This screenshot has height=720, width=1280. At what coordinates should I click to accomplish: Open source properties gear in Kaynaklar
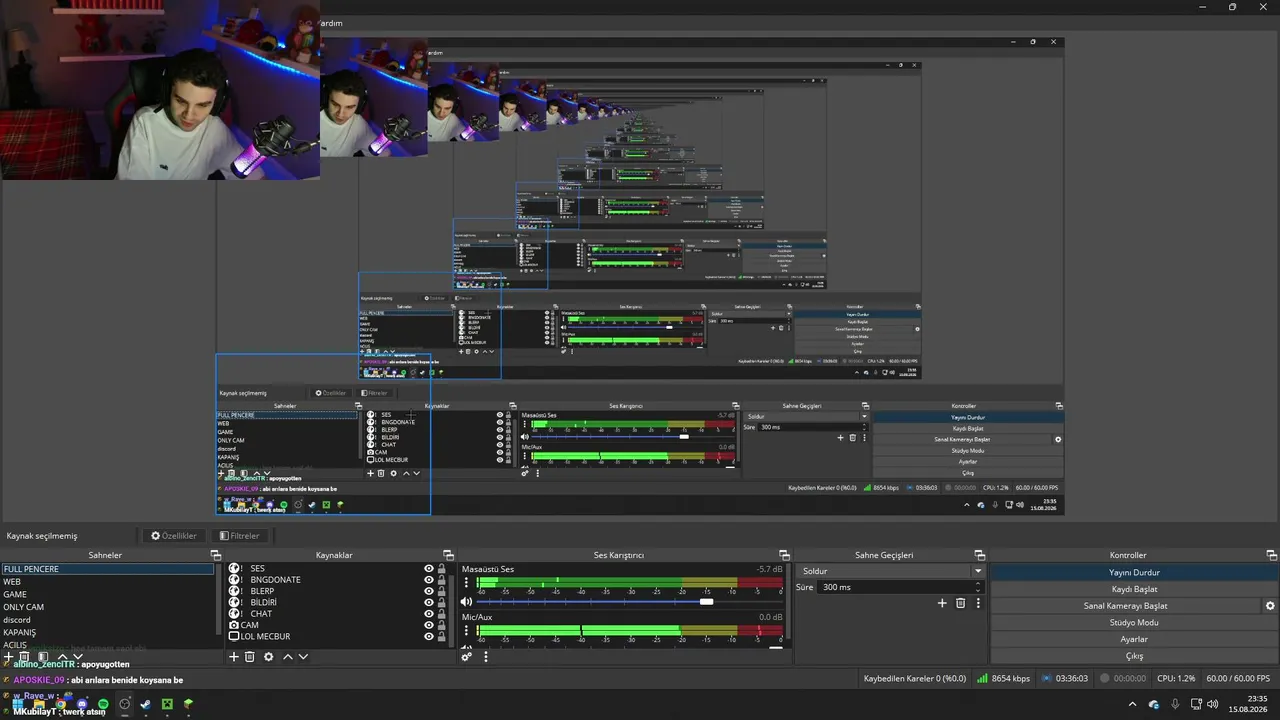[x=268, y=657]
